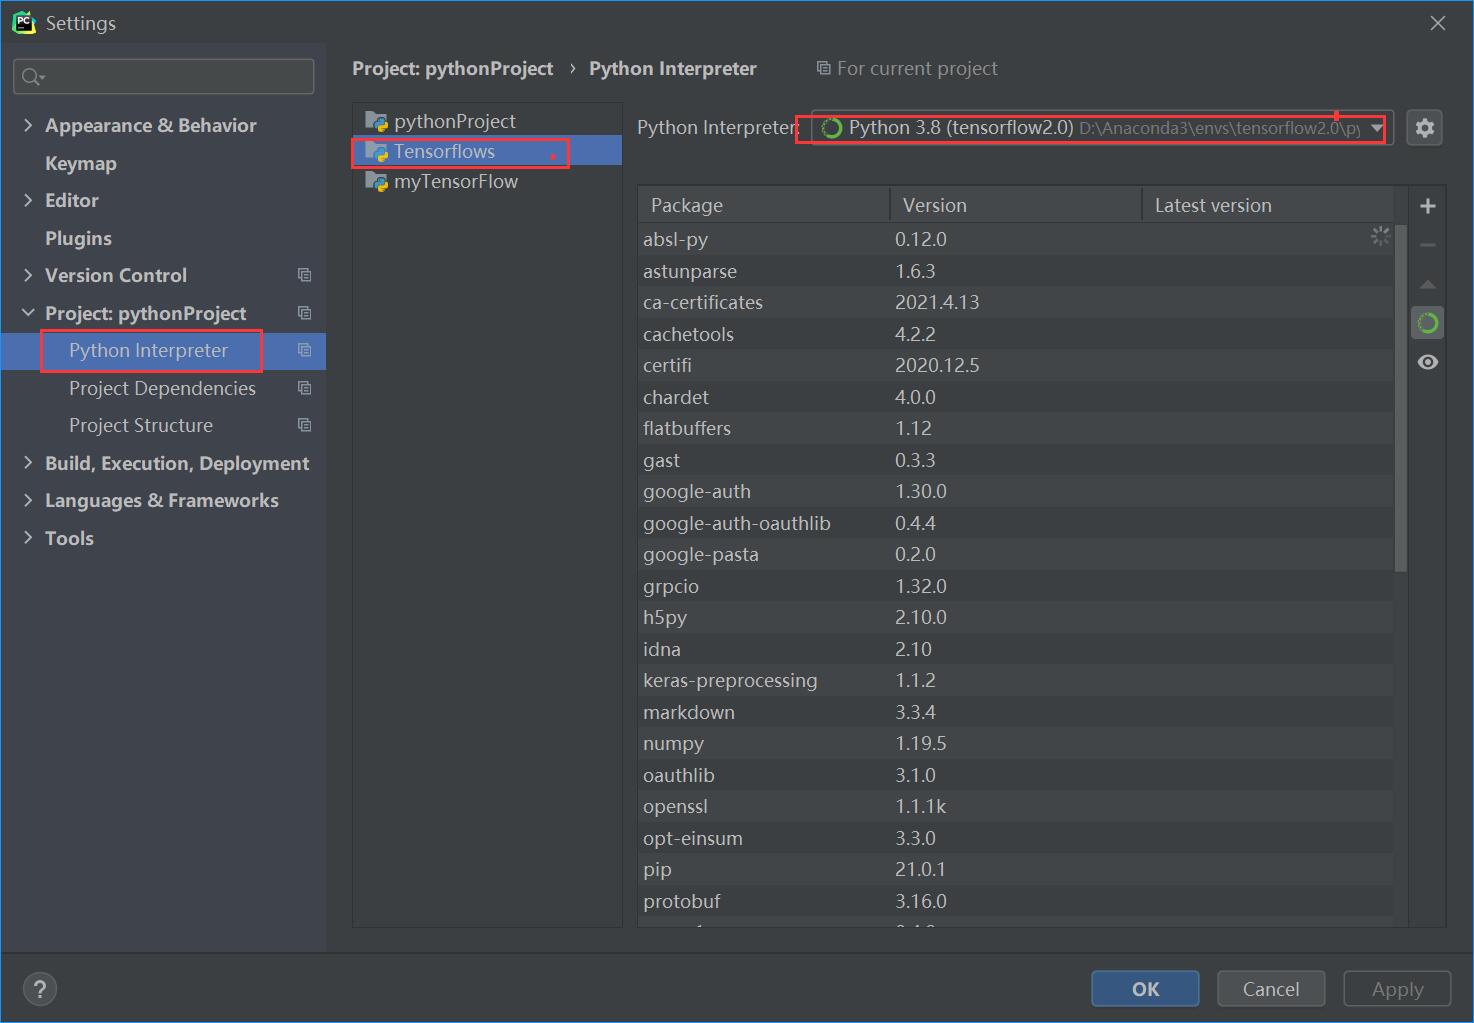Screen dimensions: 1474x1023
Task: Close the Settings dialog window
Action: tap(1438, 23)
